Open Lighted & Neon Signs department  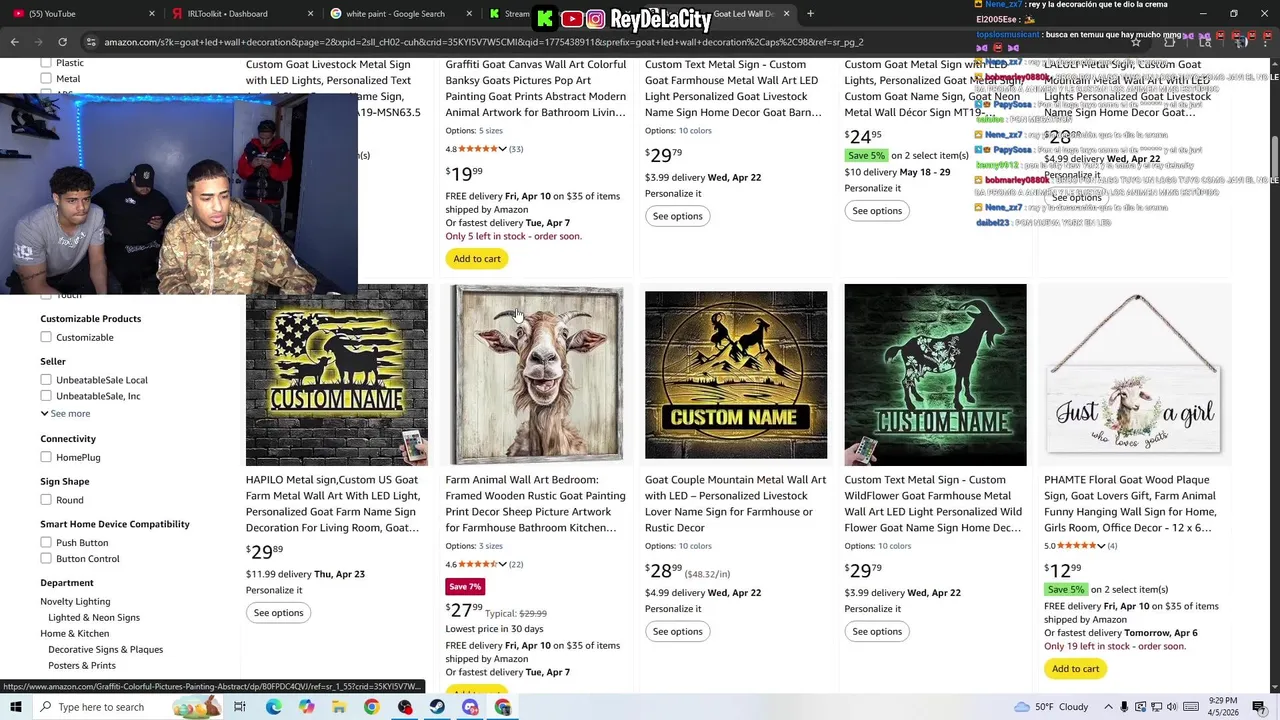(94, 618)
